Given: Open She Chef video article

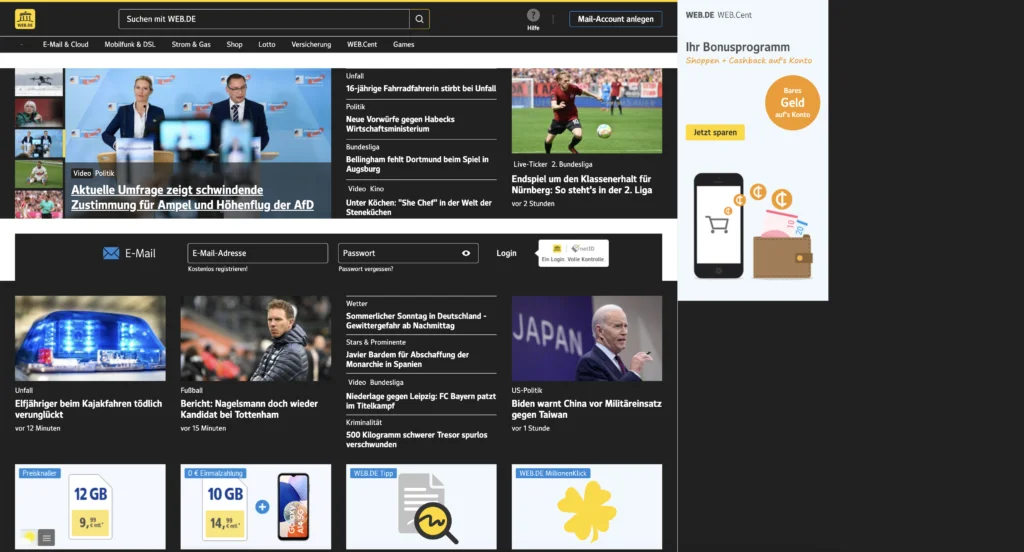Looking at the screenshot, I should tap(419, 207).
